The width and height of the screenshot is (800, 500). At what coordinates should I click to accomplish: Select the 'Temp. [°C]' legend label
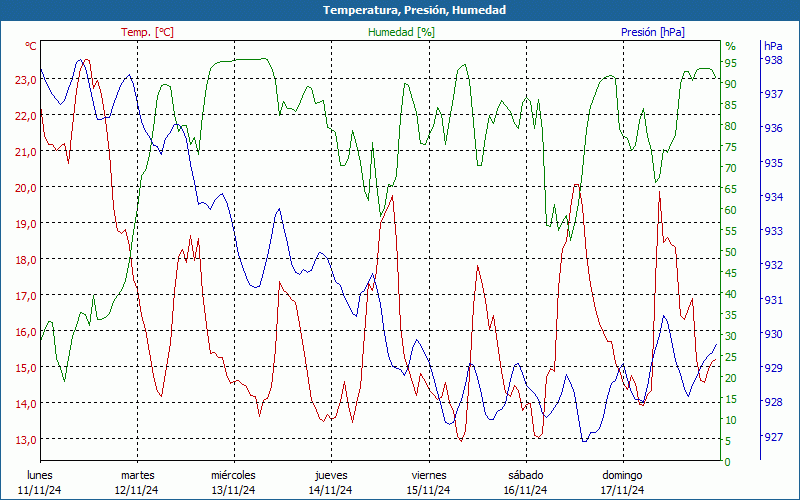pyautogui.click(x=147, y=32)
